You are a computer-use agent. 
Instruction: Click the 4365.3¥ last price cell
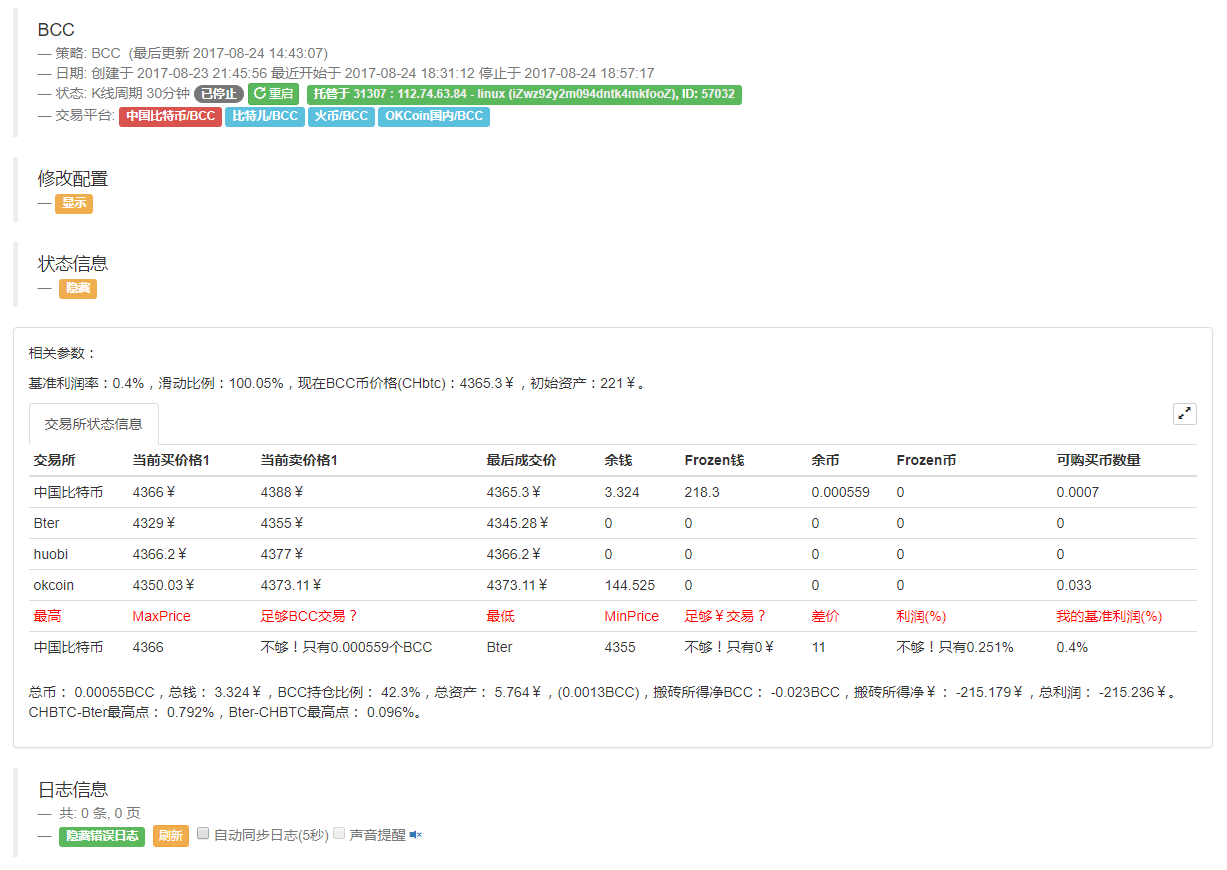513,492
